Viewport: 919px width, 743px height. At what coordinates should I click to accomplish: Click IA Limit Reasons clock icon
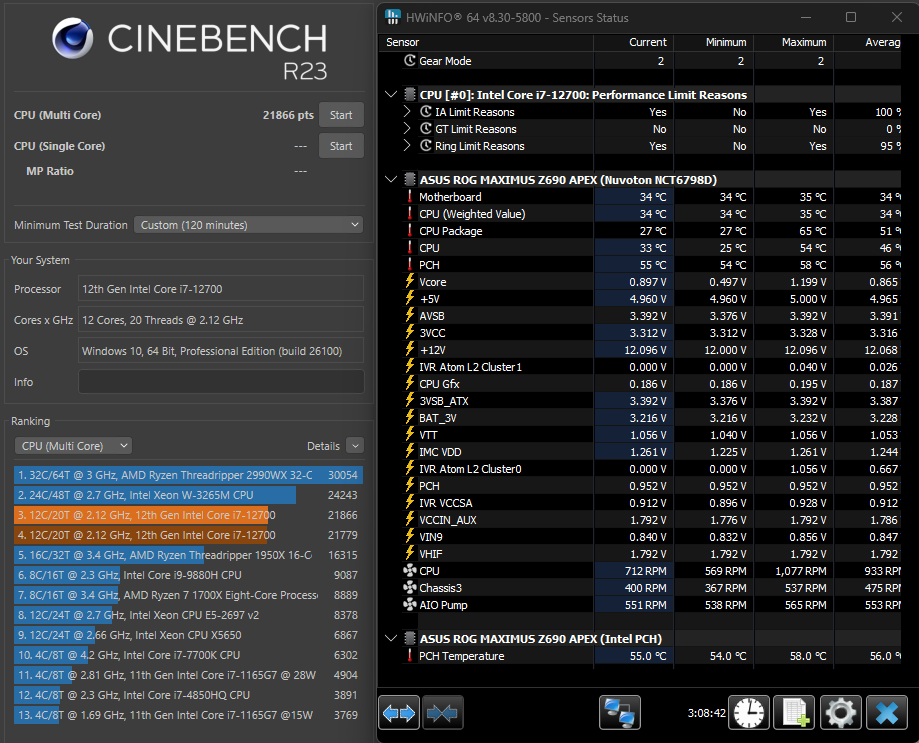pos(426,111)
